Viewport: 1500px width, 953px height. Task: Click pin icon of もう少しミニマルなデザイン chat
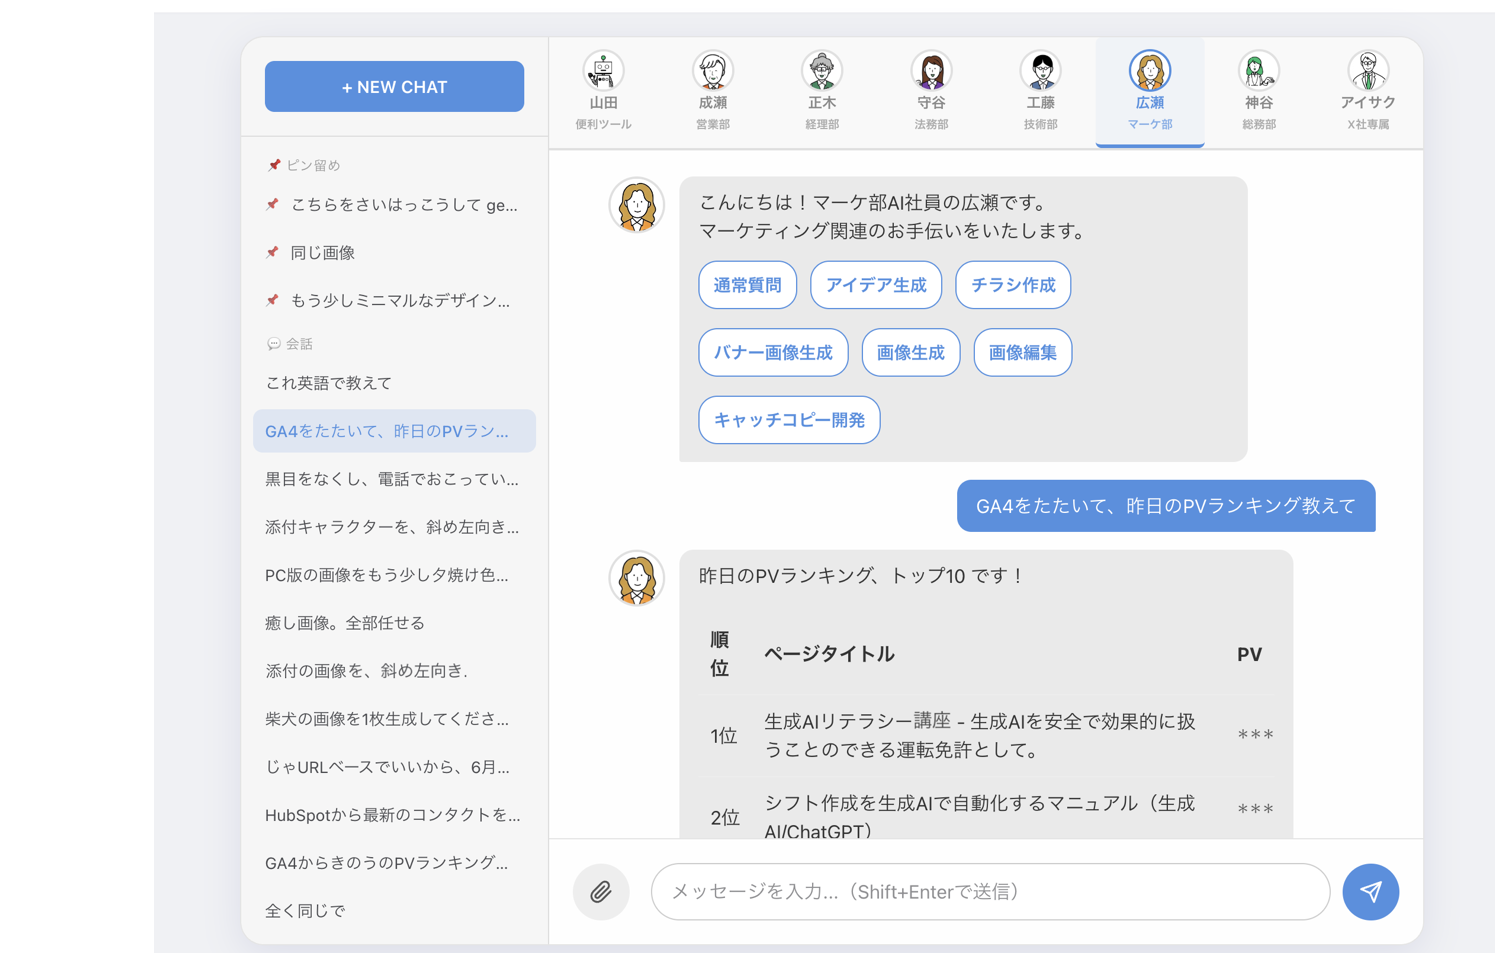[x=272, y=300]
